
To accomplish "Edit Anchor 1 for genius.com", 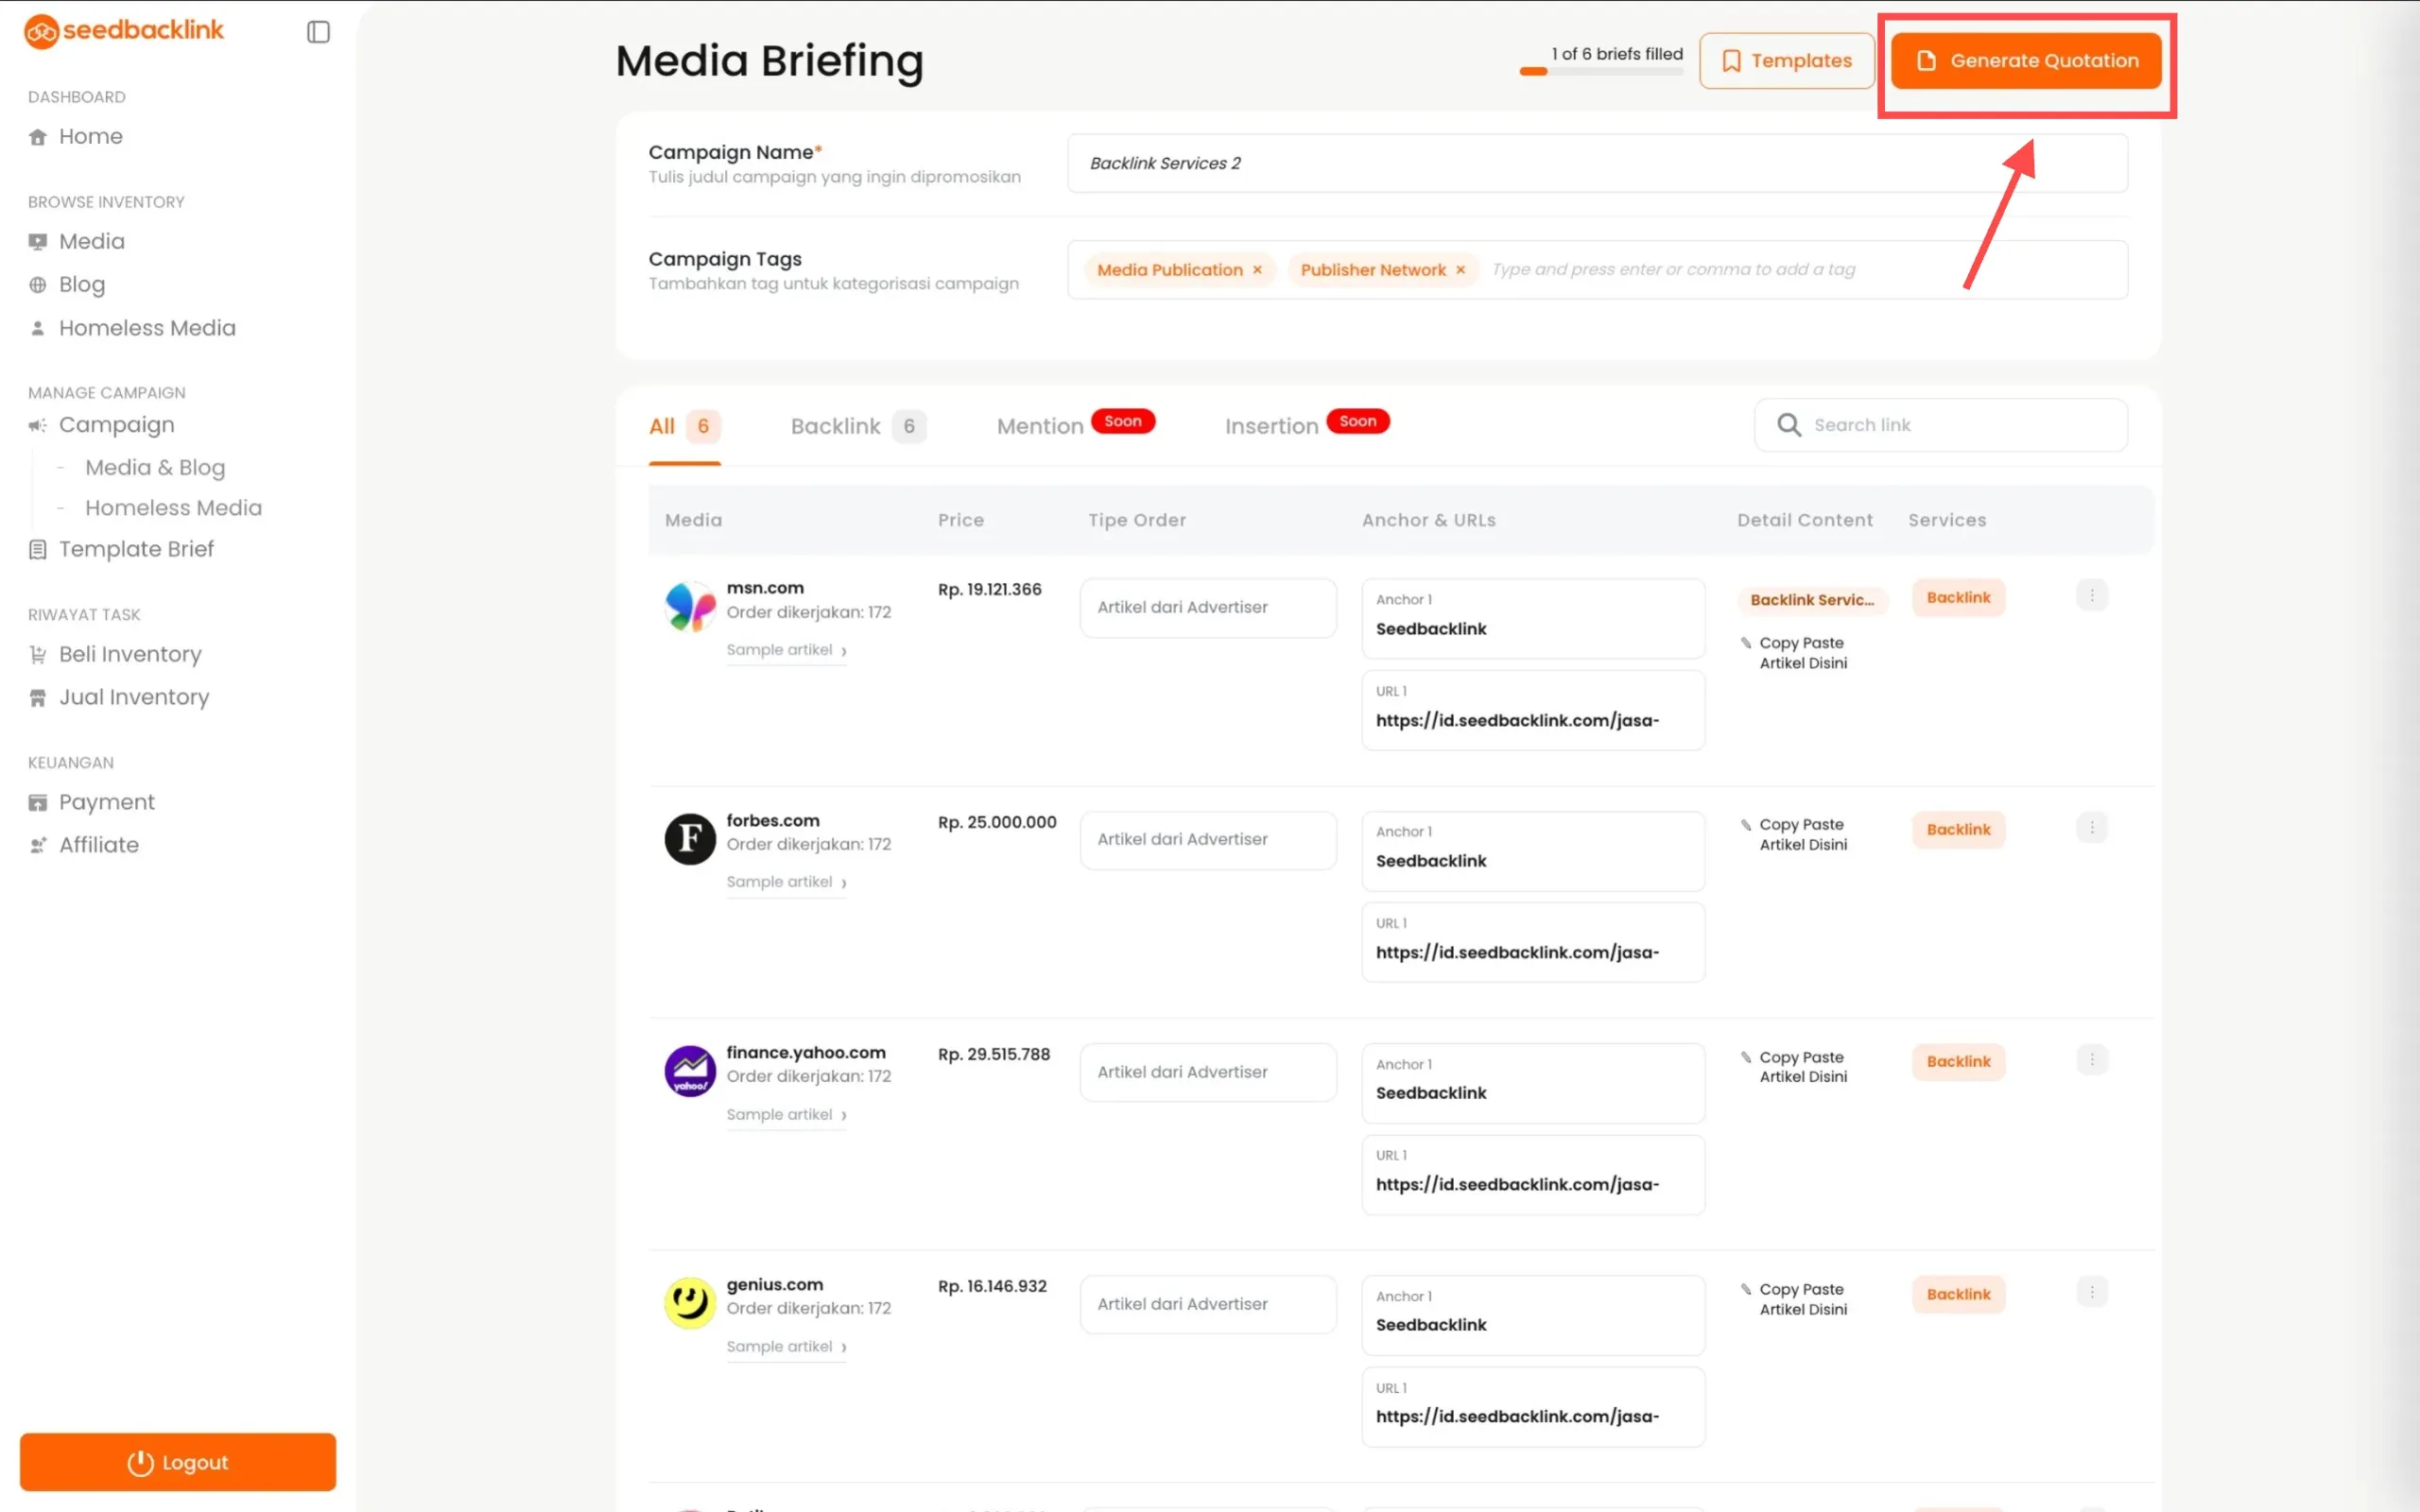I will click(x=1533, y=1315).
